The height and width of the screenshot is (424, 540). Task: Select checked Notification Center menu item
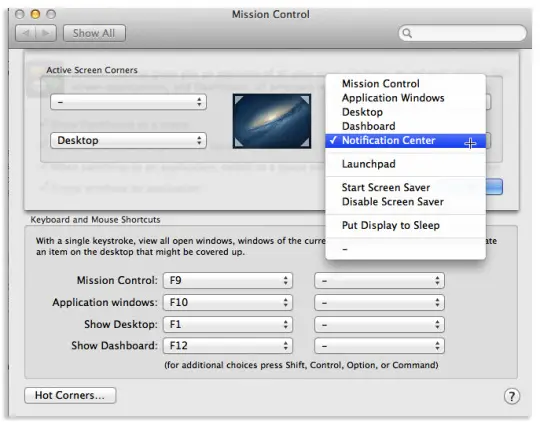point(405,141)
